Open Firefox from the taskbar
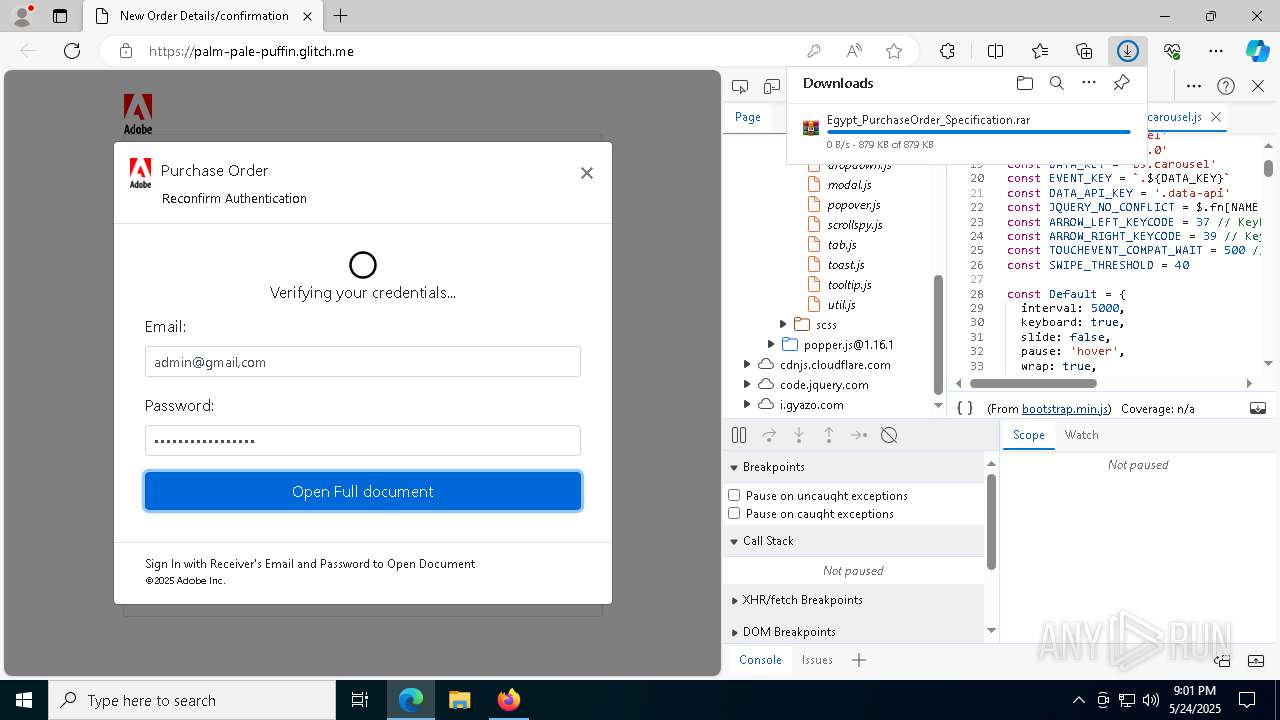The width and height of the screenshot is (1280, 720). pyautogui.click(x=508, y=700)
